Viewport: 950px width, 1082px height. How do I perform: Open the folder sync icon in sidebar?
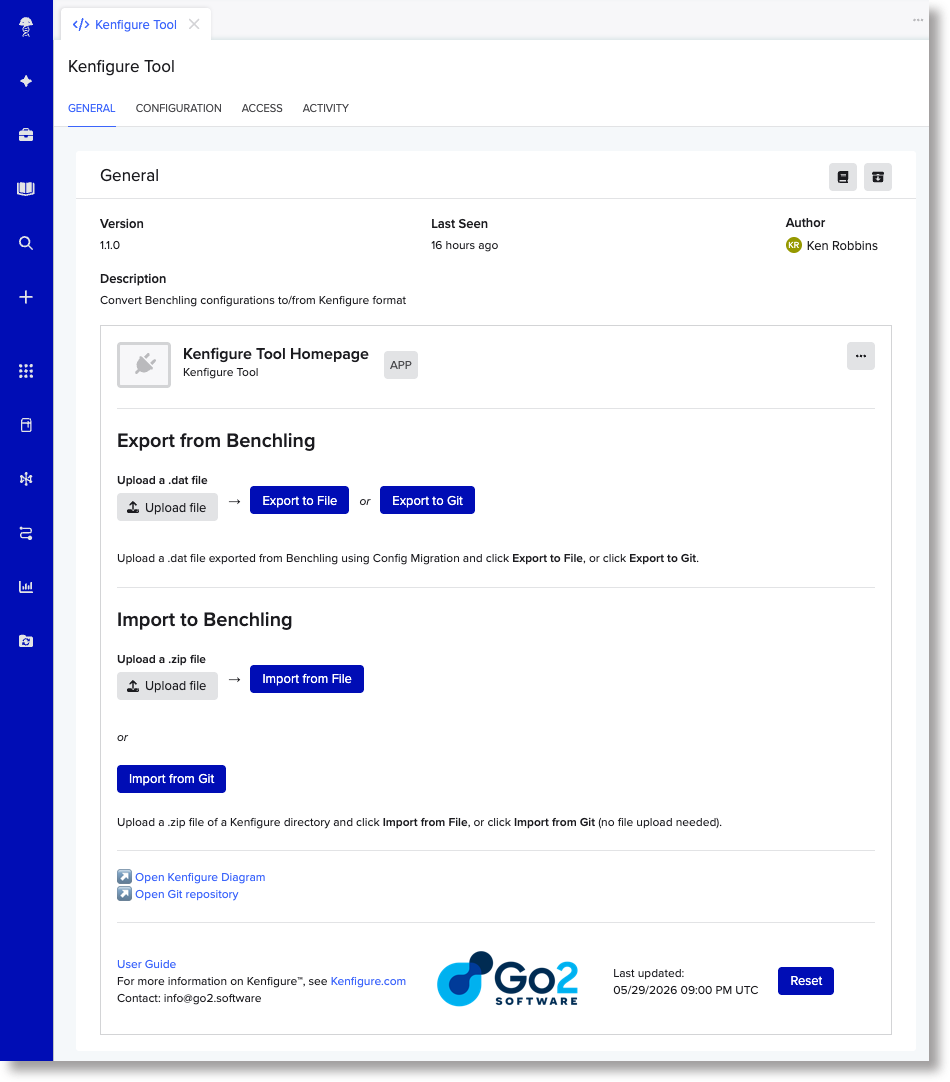tap(26, 641)
